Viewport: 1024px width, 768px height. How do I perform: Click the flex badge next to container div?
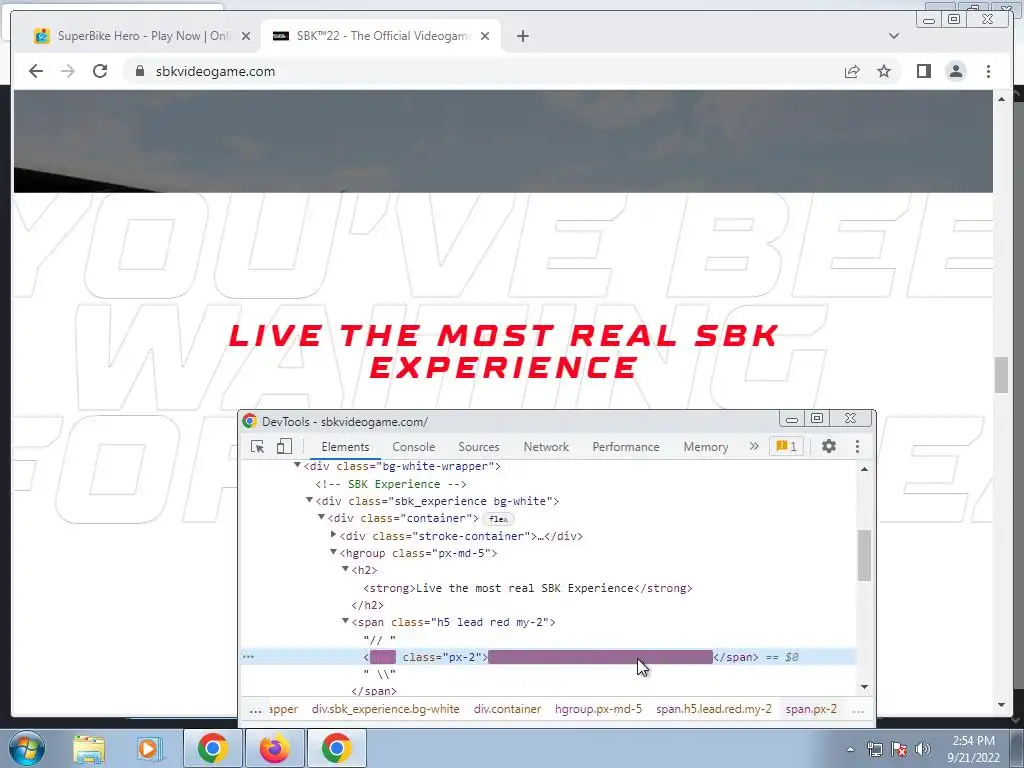498,519
